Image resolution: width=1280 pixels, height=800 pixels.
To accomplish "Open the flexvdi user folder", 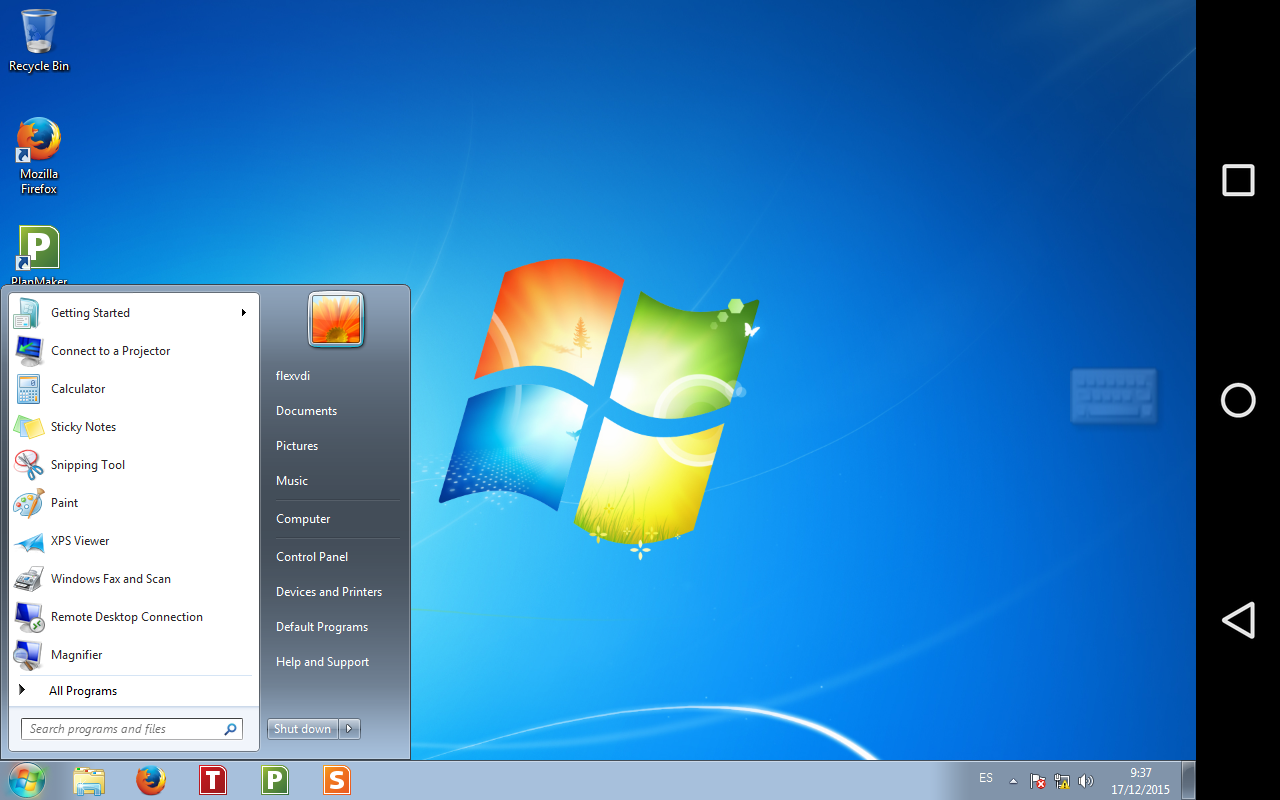I will point(293,376).
